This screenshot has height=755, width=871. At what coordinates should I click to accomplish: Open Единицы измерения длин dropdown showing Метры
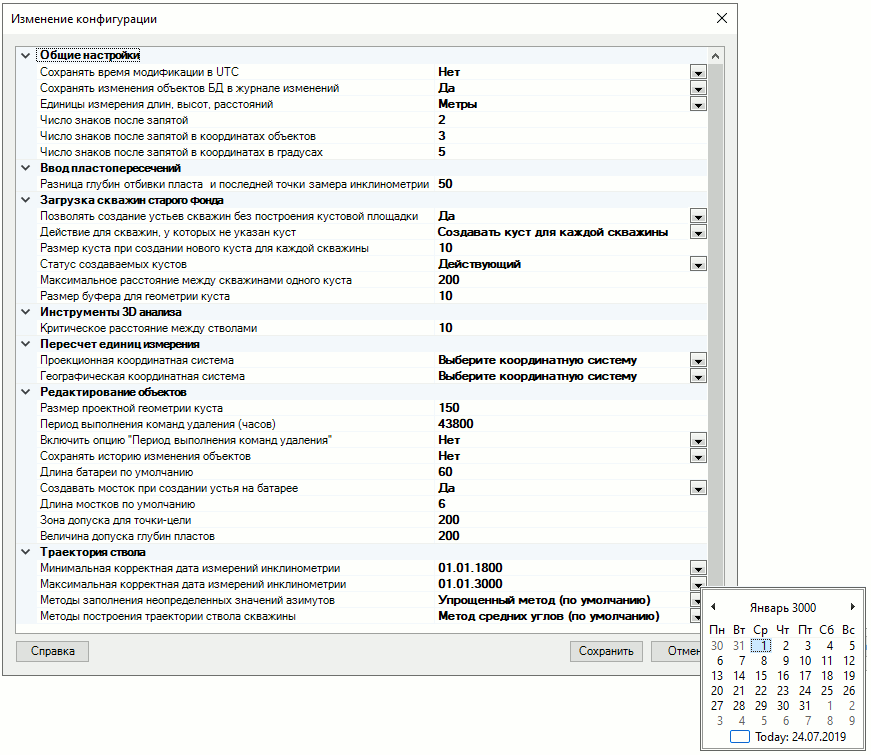click(698, 104)
